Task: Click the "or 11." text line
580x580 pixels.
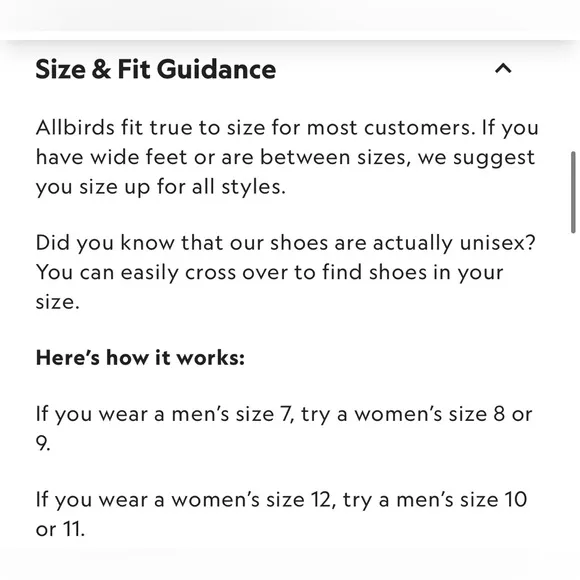Action: pos(60,529)
